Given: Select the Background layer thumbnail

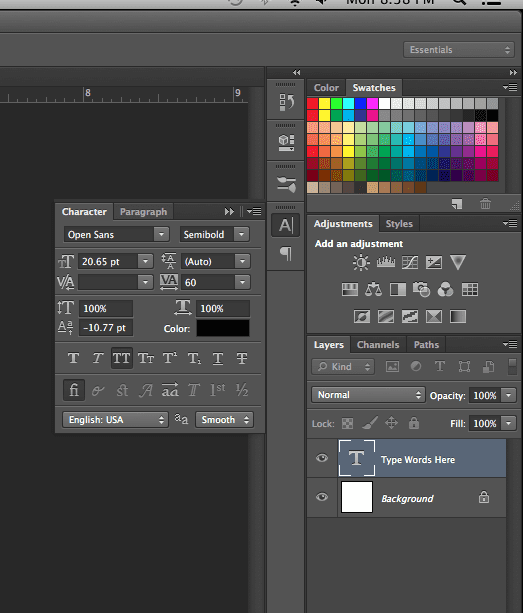Looking at the screenshot, I should (x=357, y=497).
